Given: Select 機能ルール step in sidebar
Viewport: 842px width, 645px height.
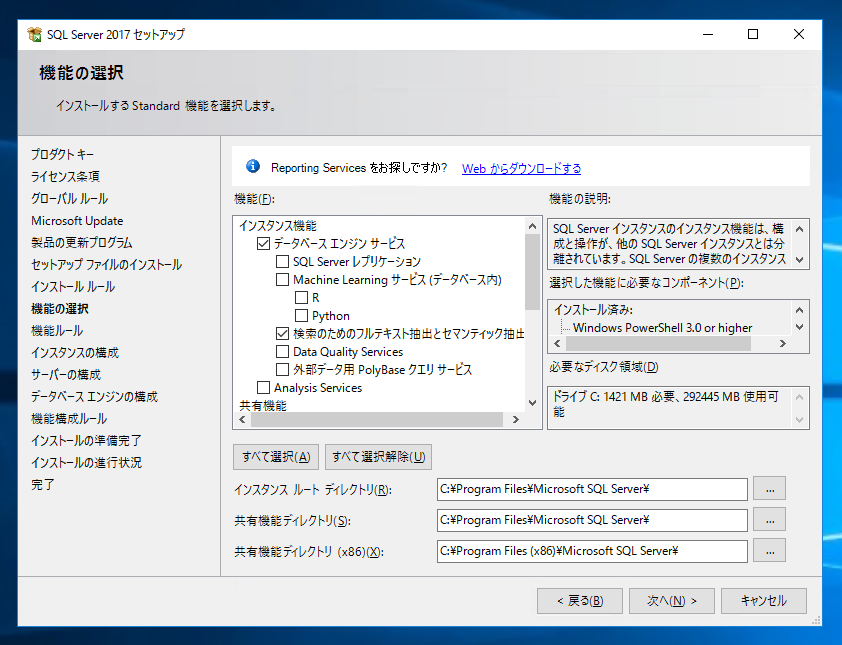Looking at the screenshot, I should 57,331.
